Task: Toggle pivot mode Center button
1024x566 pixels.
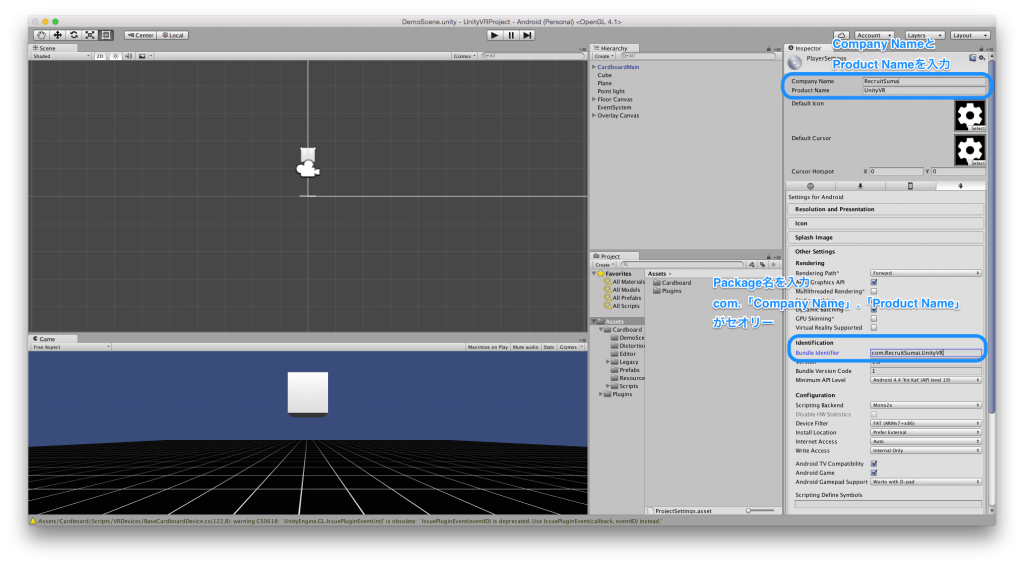Action: click(140, 35)
